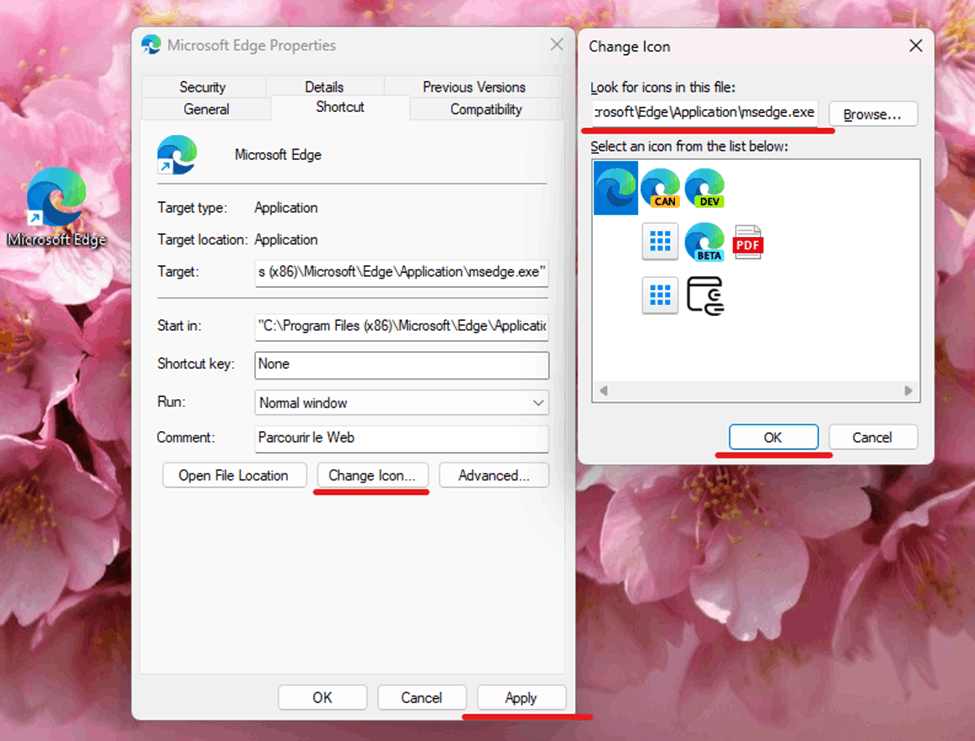Click Apply in Microsoft Edge Properties

click(521, 697)
